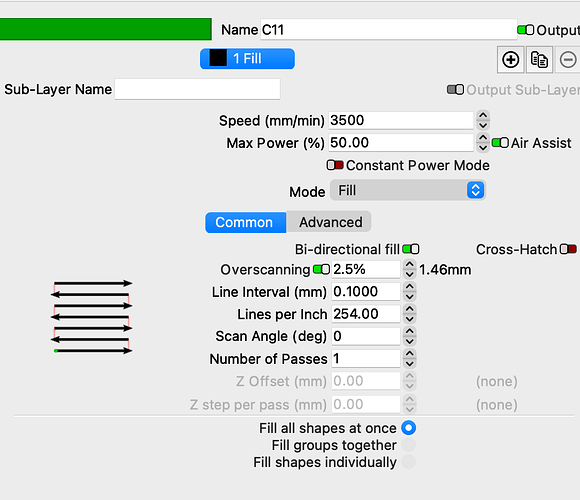
Task: Toggle the Air Assist switch
Action: (x=500, y=143)
